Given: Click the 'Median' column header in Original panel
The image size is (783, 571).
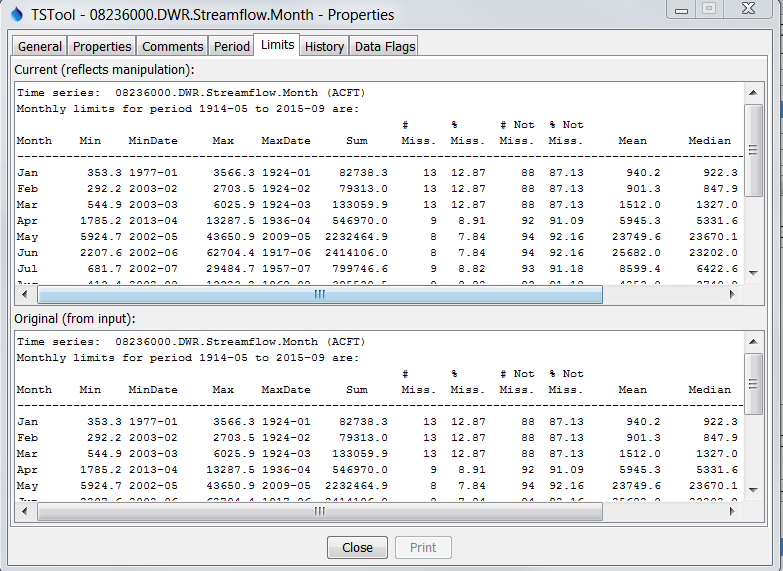Looking at the screenshot, I should [709, 390].
